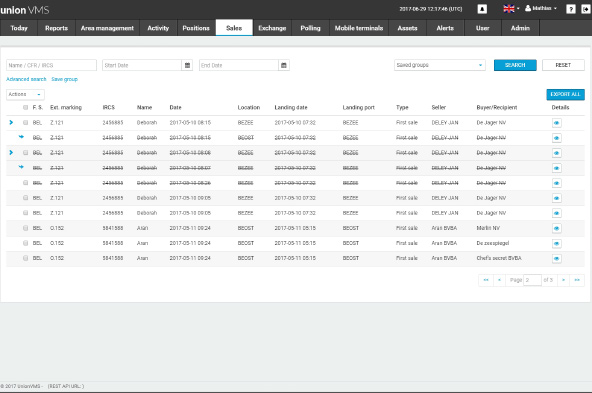Click the help question mark icon

pyautogui.click(x=570, y=9)
